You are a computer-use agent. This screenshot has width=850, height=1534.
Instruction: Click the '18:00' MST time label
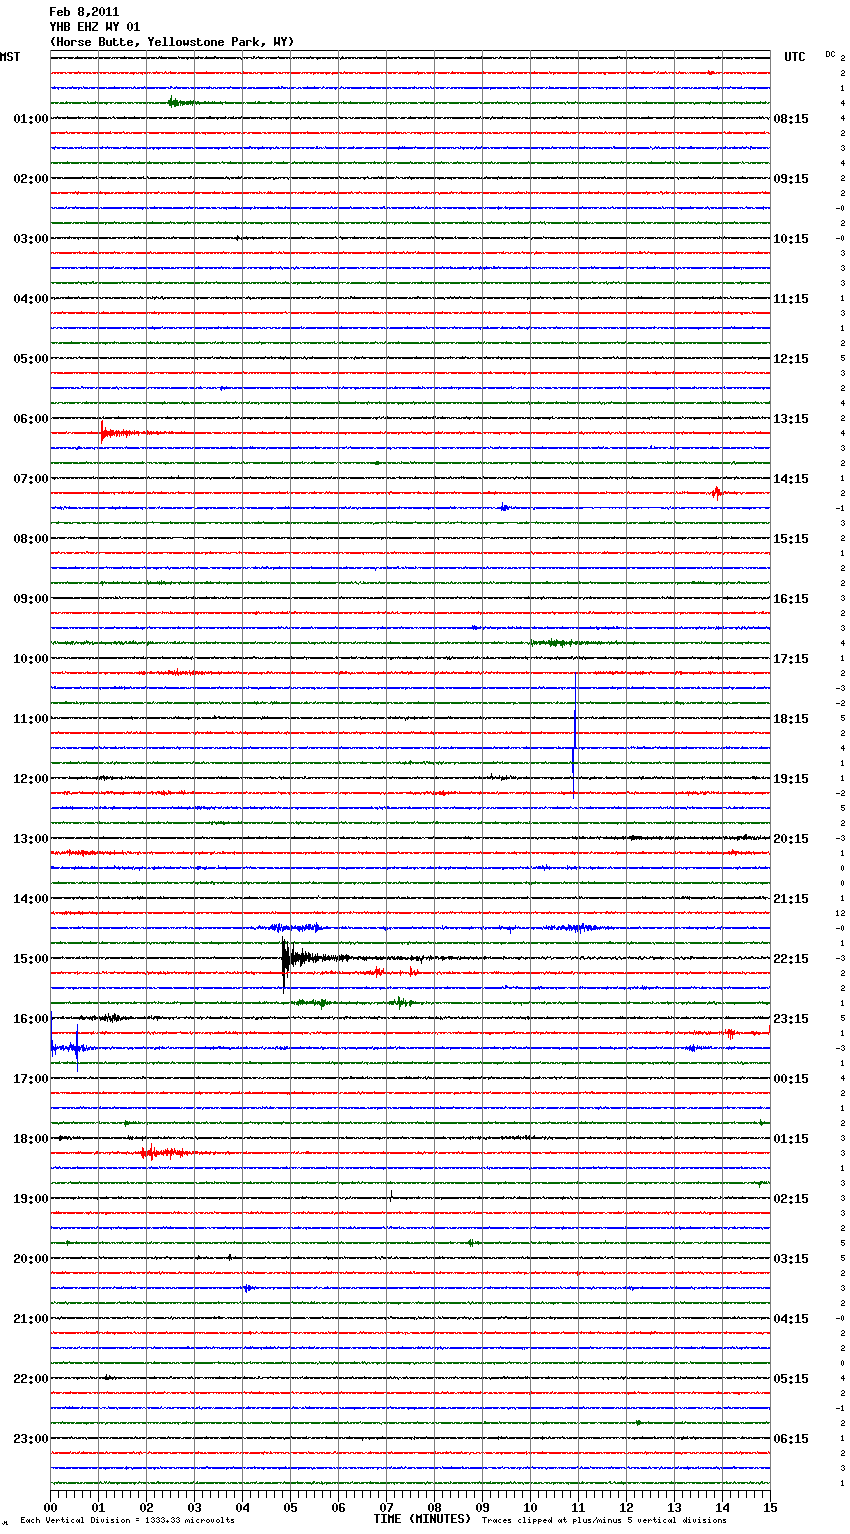pyautogui.click(x=30, y=1139)
